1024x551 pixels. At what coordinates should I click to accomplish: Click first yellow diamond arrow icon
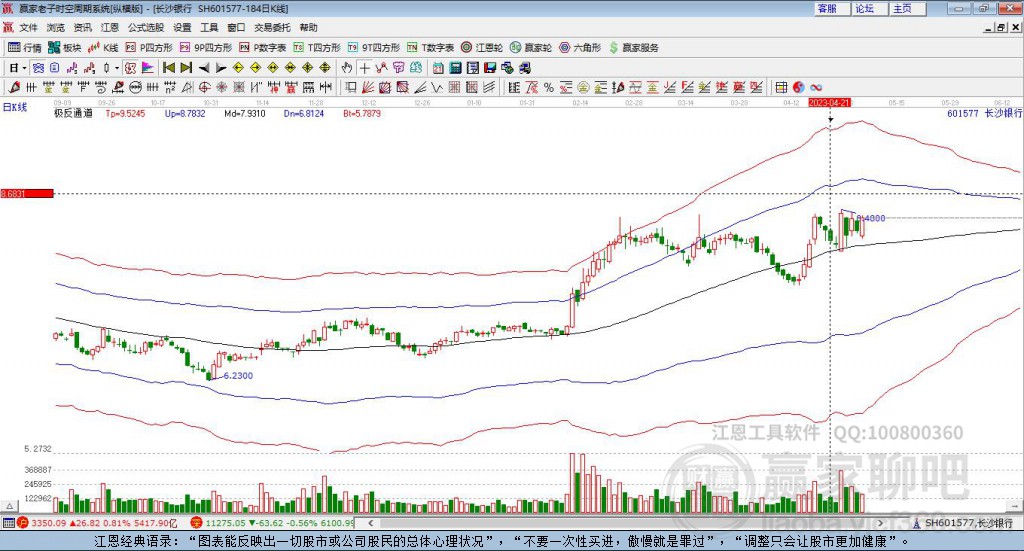(x=238, y=68)
